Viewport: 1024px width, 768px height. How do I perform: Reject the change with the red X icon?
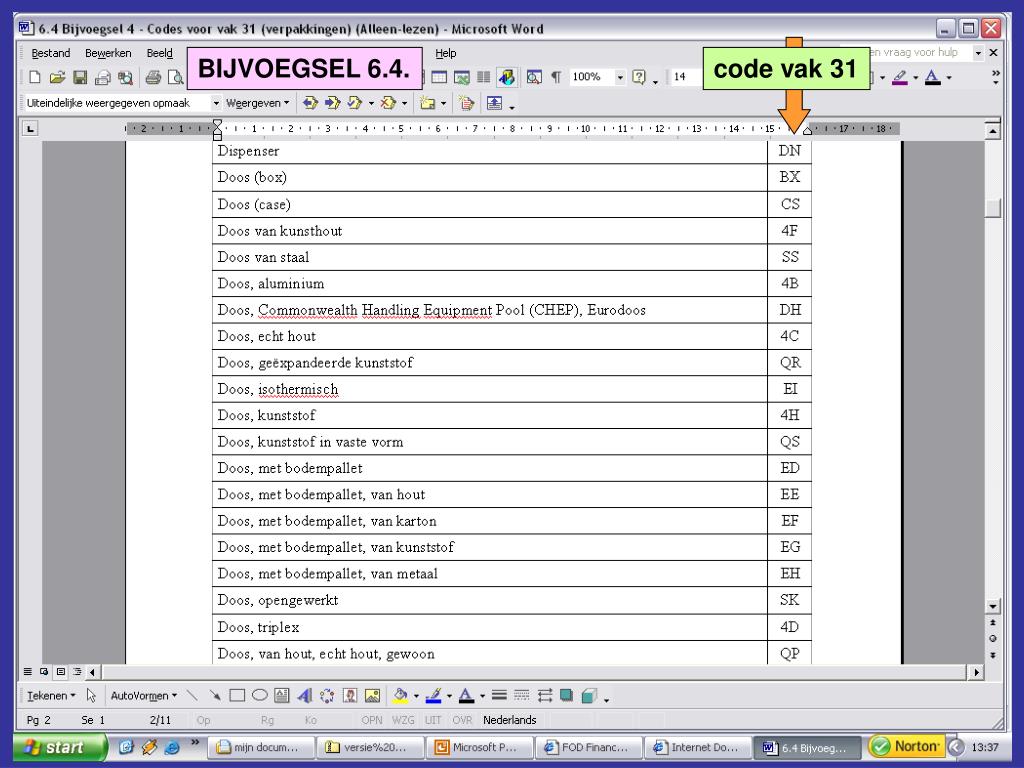(x=388, y=103)
